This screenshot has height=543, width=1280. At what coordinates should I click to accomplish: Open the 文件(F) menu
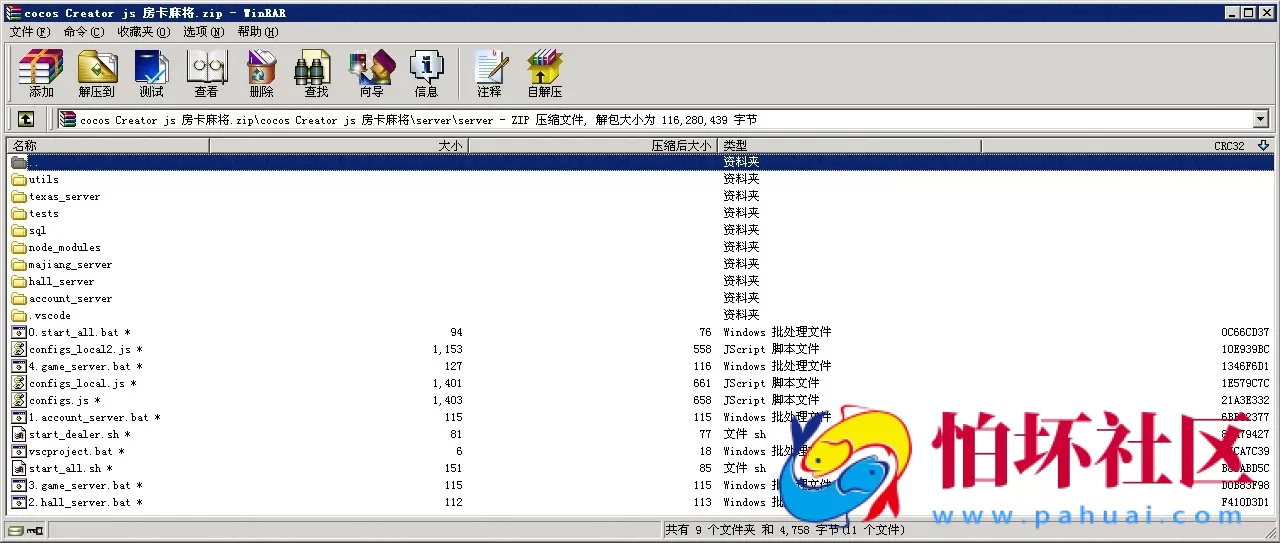30,32
